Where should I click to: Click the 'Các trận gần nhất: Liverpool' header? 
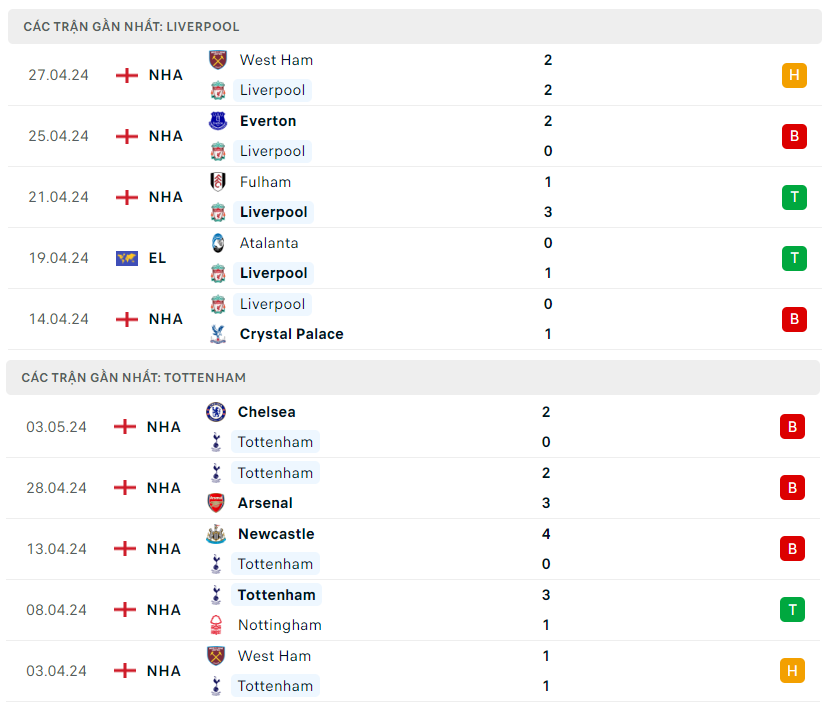[131, 27]
